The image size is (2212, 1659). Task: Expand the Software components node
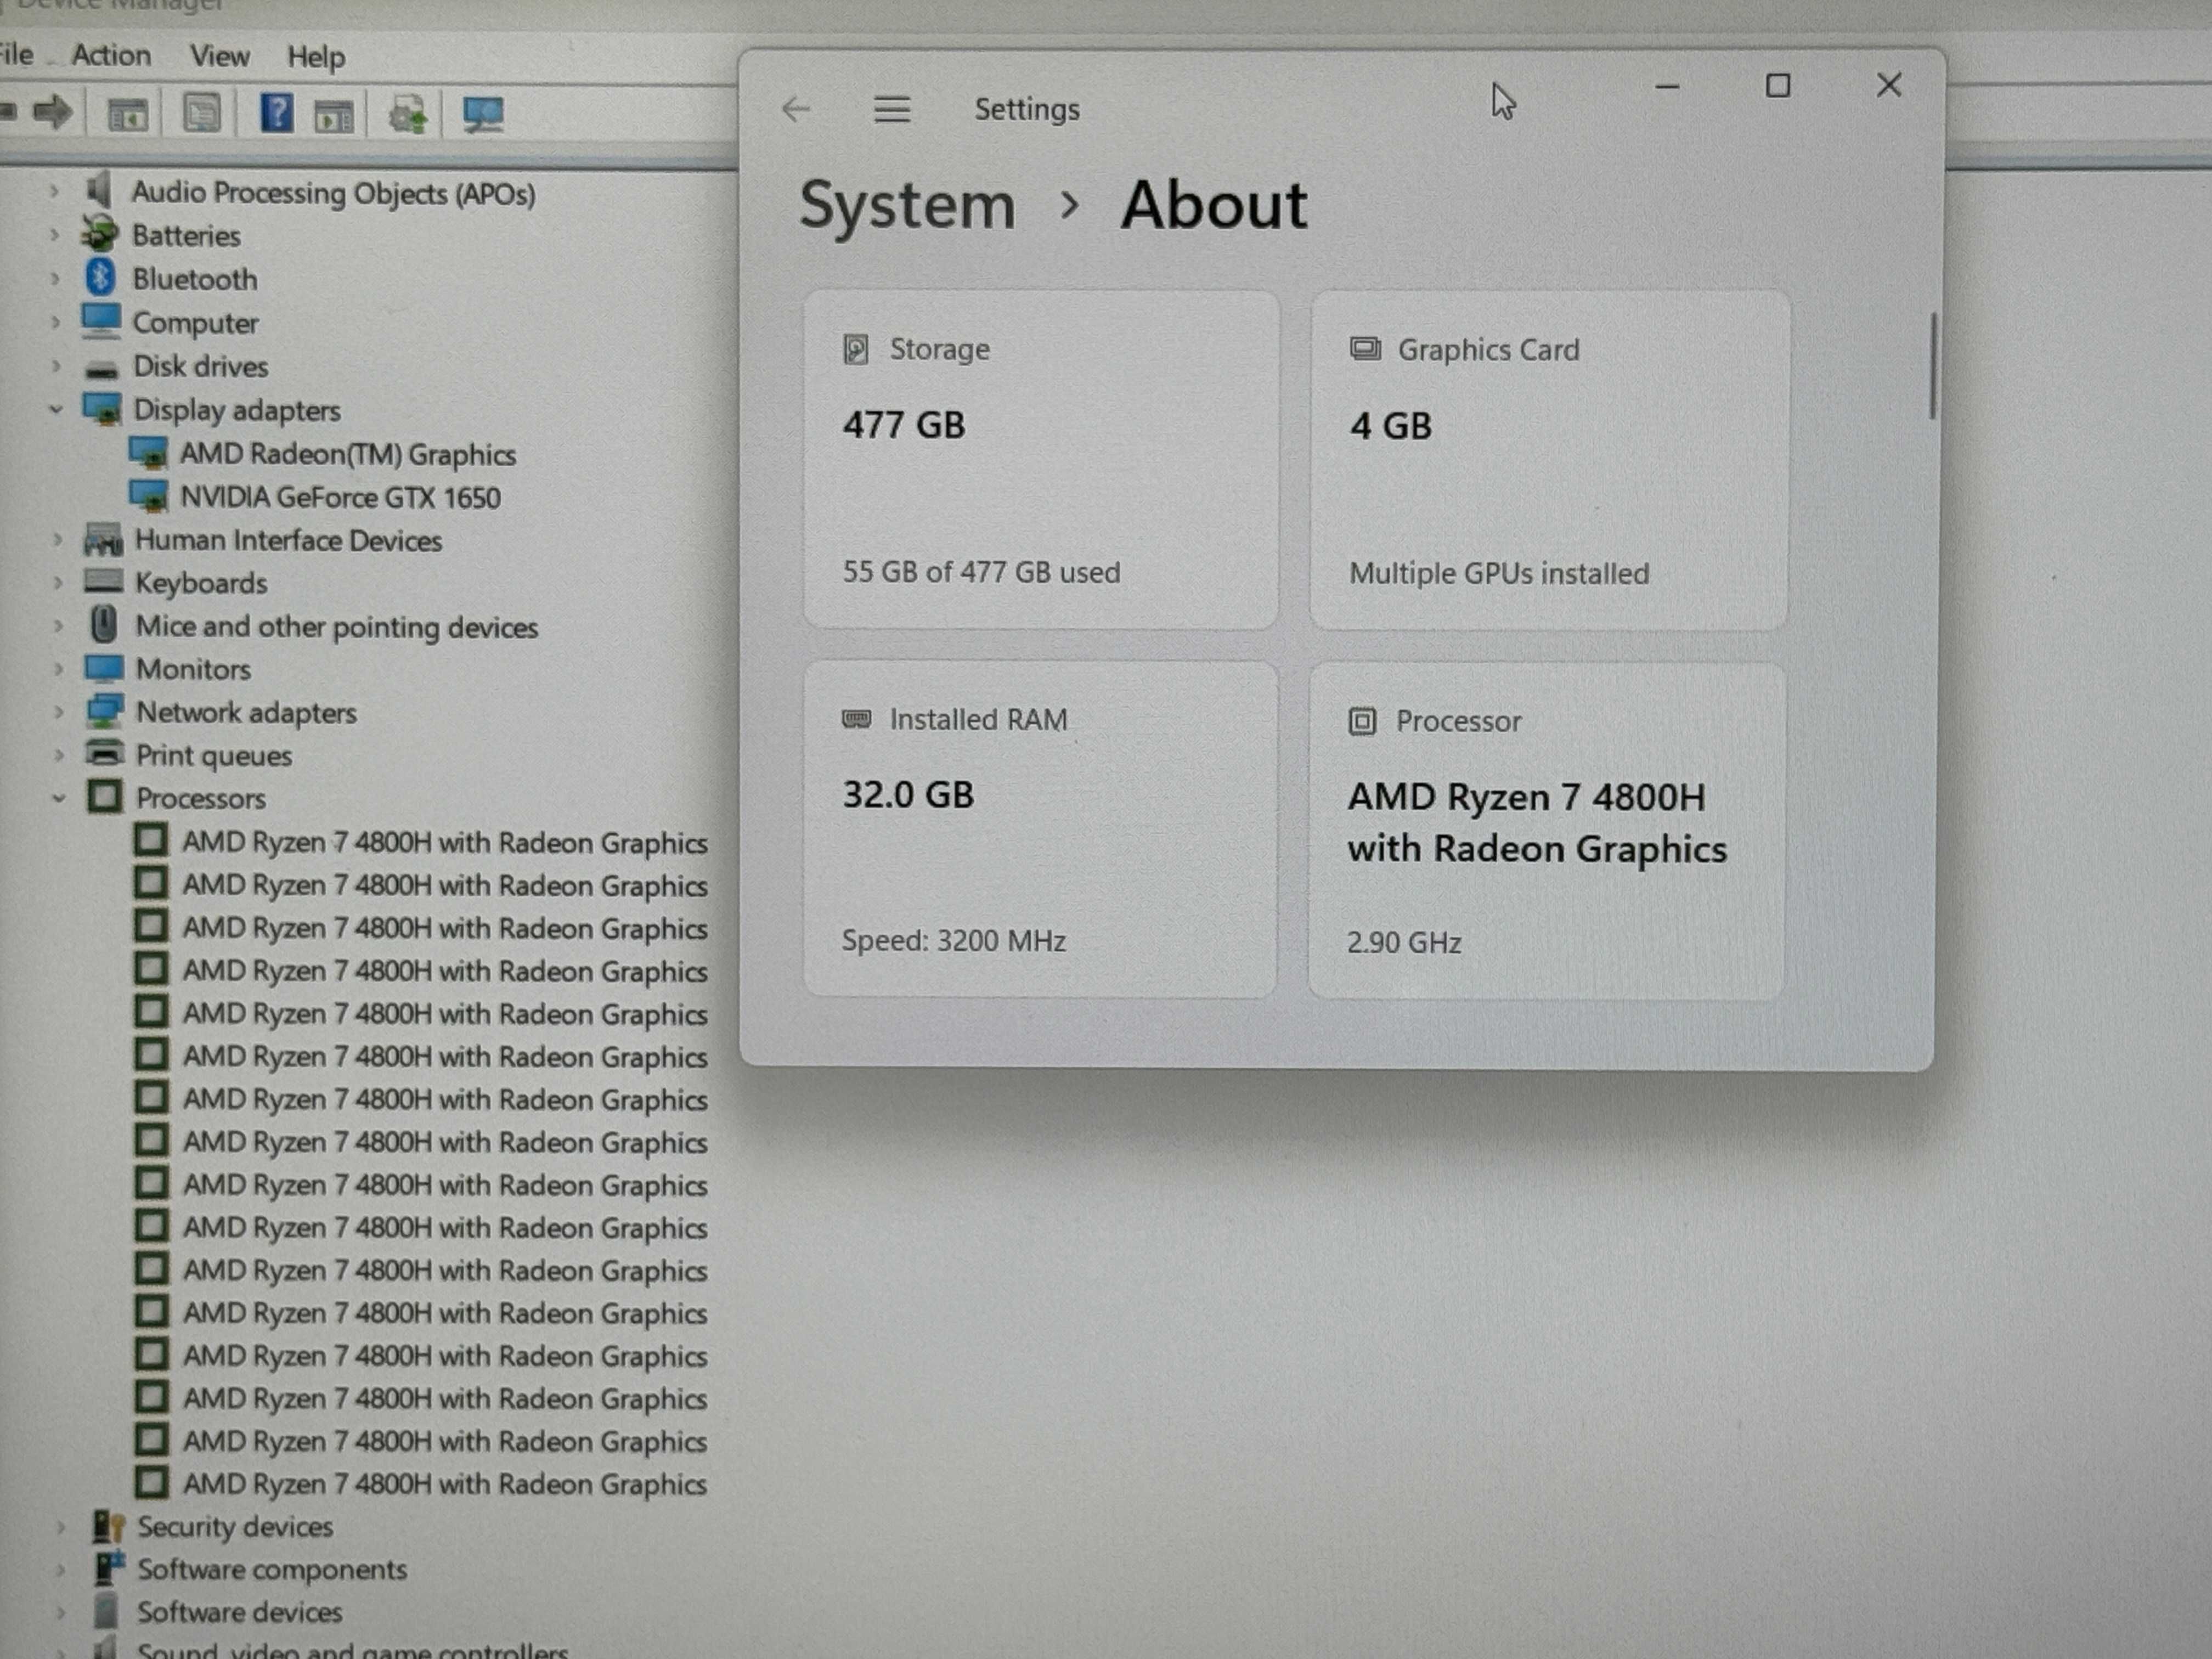coord(60,1570)
